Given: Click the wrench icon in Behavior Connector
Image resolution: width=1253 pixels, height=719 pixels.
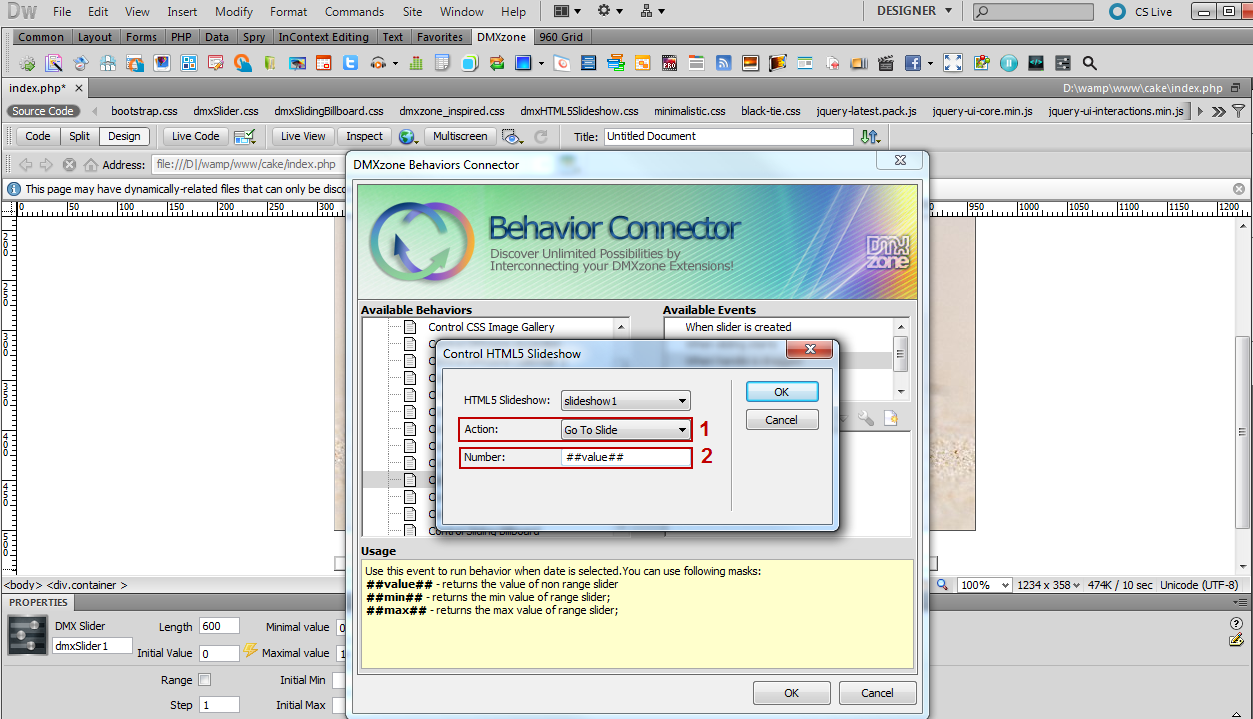Looking at the screenshot, I should (x=866, y=418).
